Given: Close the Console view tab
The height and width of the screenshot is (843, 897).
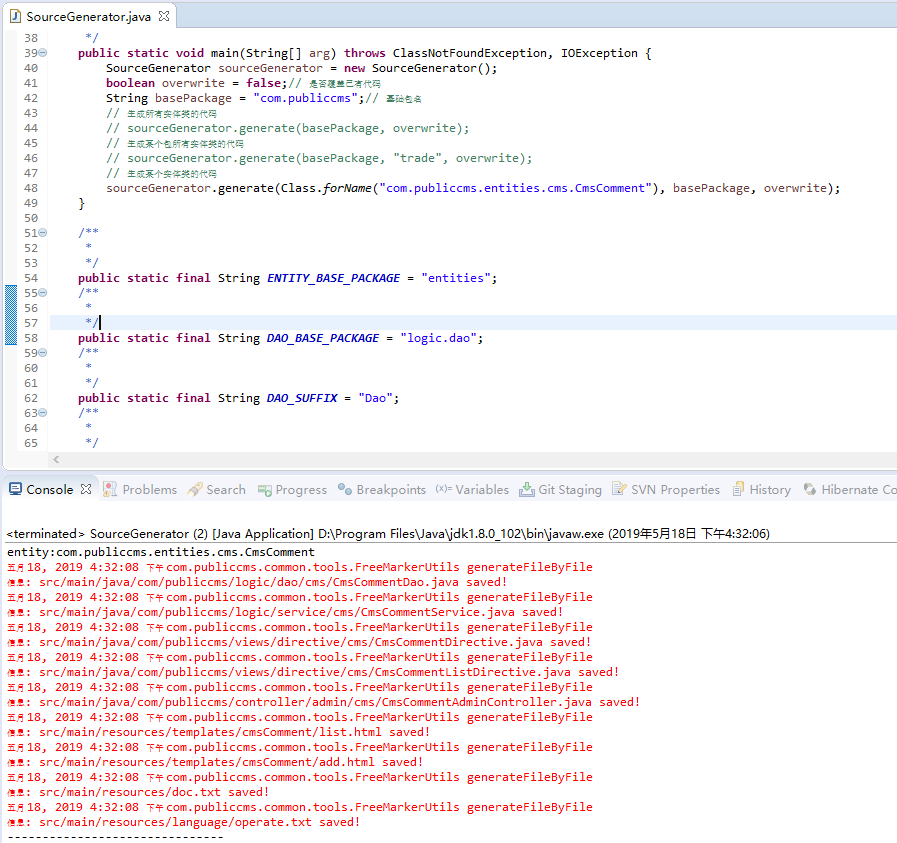Looking at the screenshot, I should click(x=86, y=490).
